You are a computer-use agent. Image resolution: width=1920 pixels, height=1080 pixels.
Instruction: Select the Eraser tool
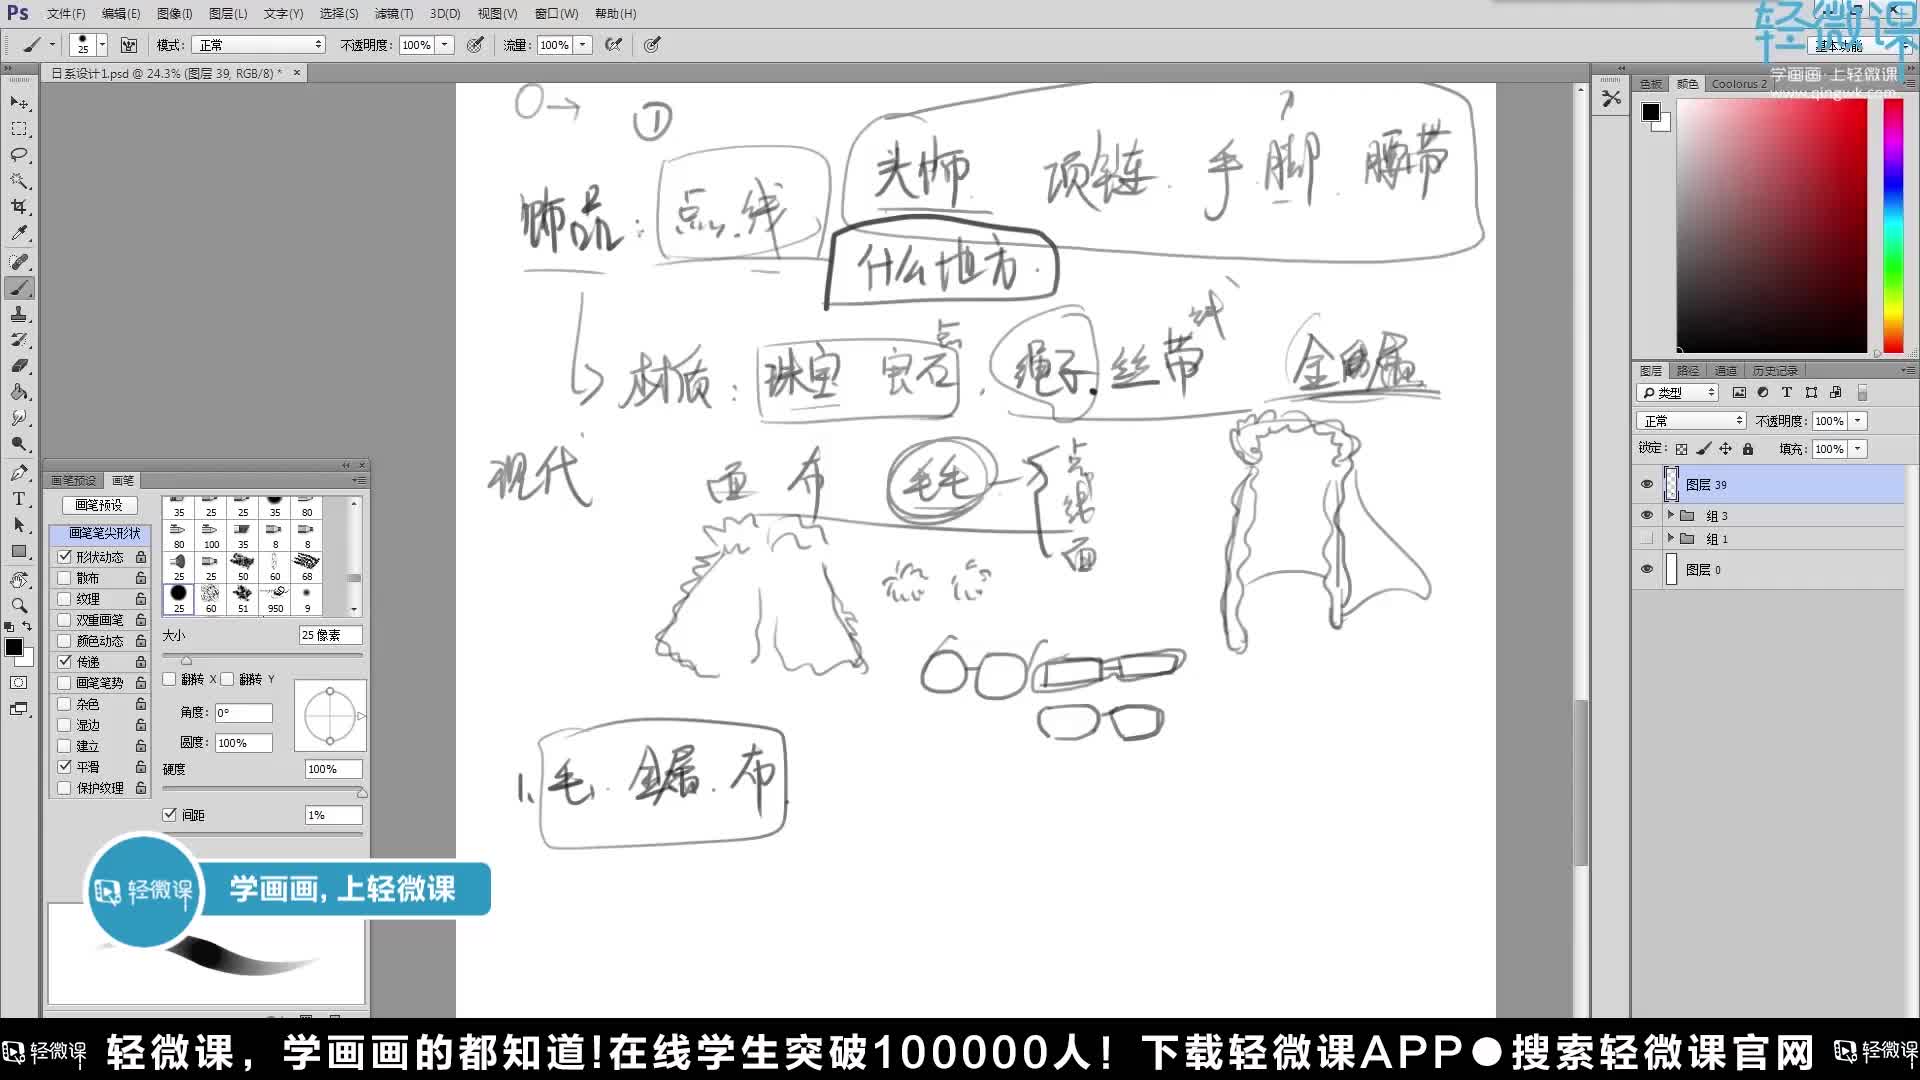click(19, 366)
